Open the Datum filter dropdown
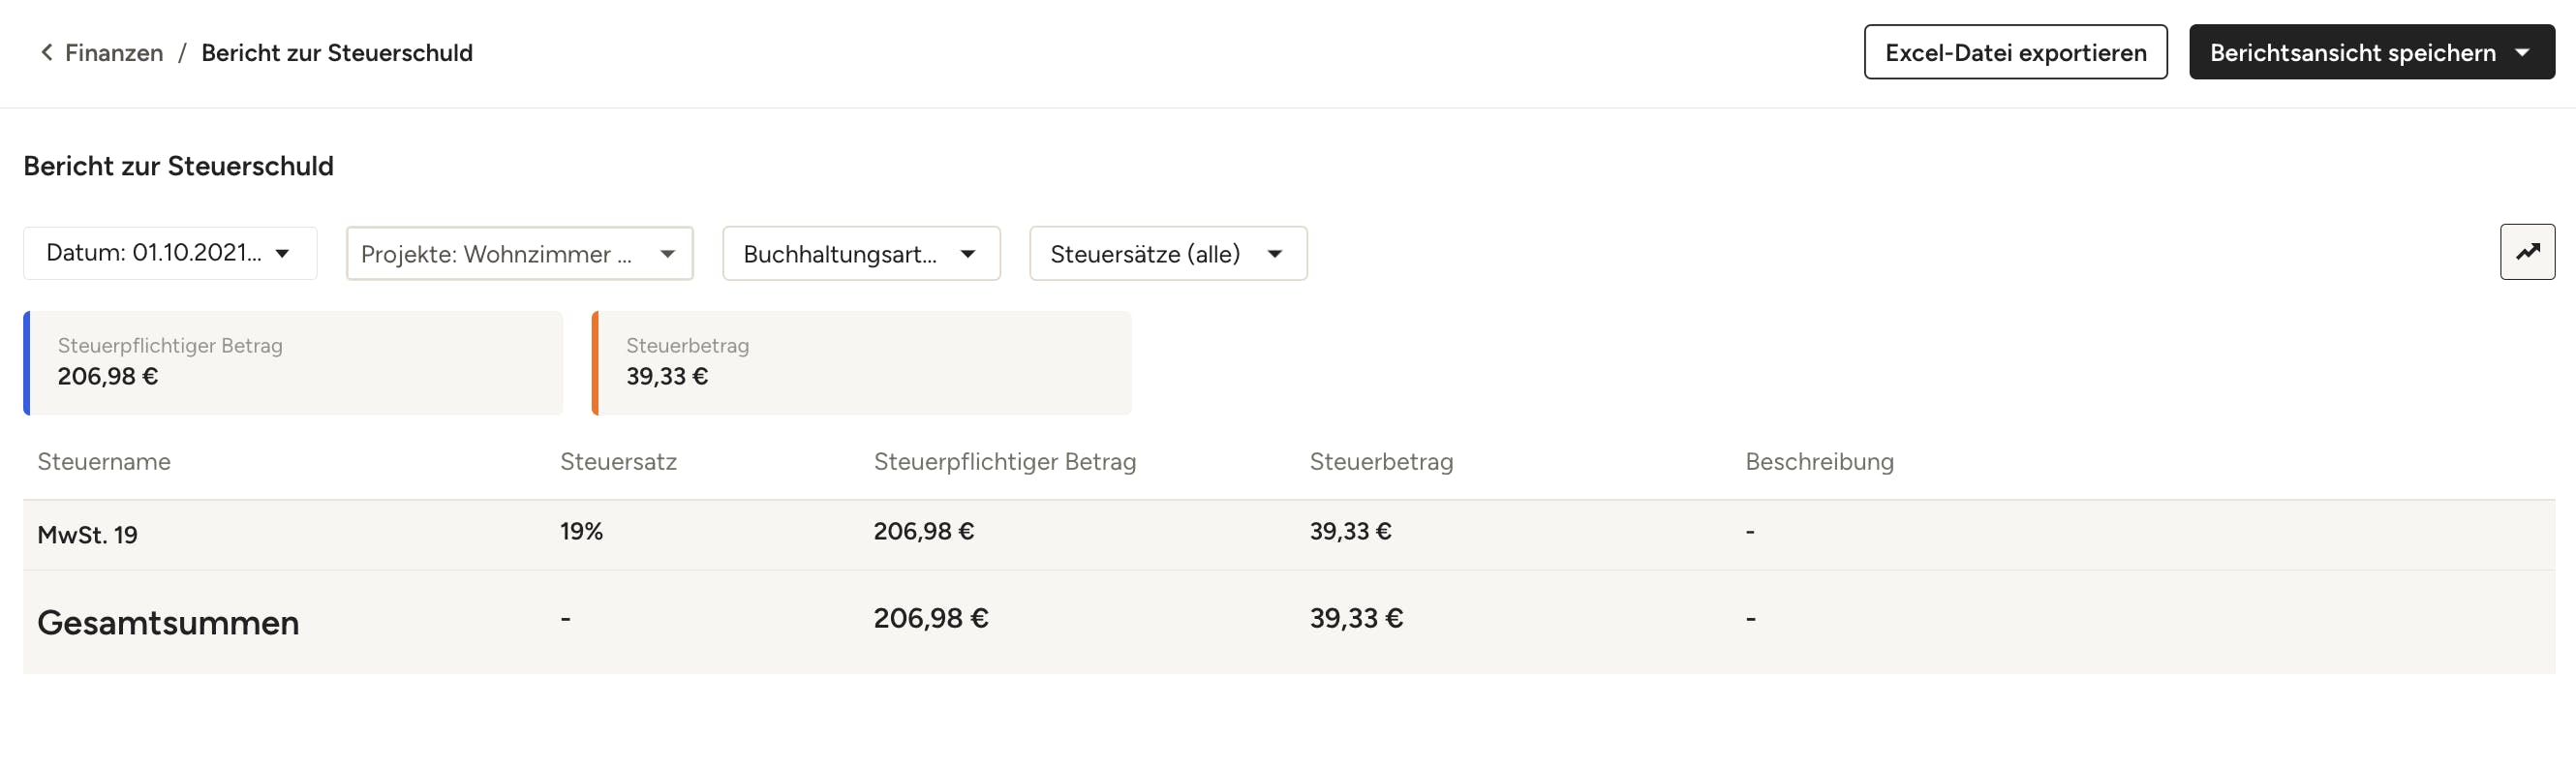Screen dimensions: 2576x771 click(170, 253)
